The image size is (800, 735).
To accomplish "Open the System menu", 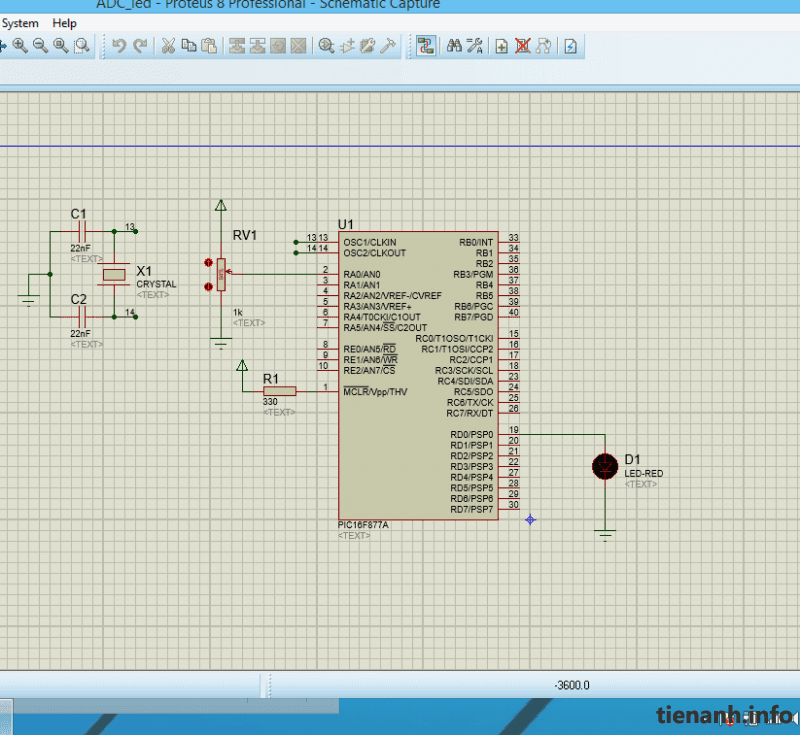I will tap(19, 23).
